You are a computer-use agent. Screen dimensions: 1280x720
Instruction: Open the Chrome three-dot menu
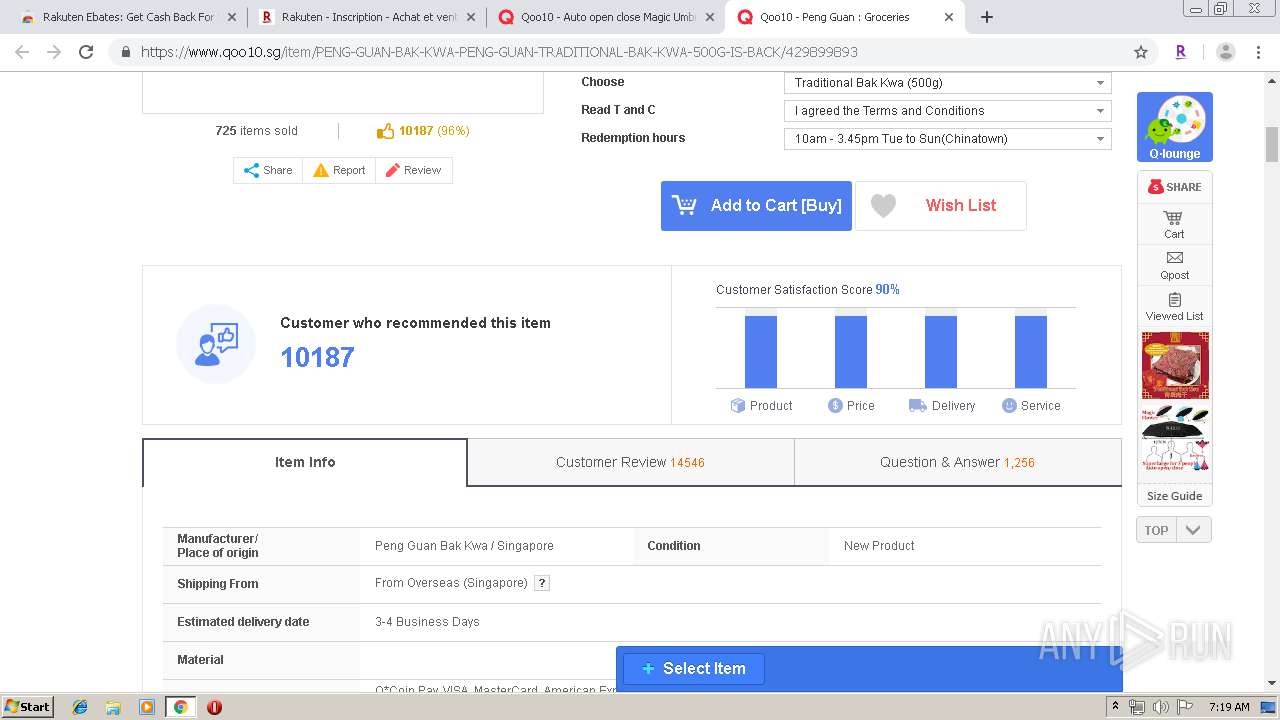point(1258,52)
